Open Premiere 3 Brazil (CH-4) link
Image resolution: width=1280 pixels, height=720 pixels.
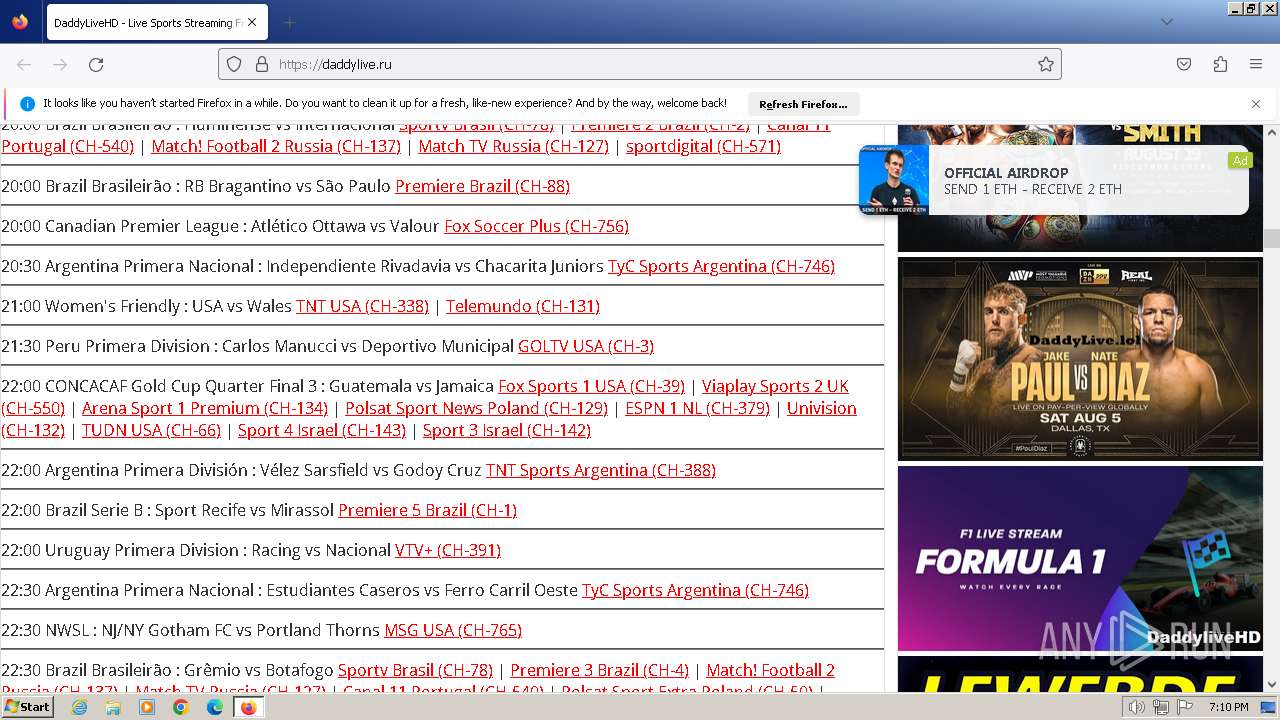(x=599, y=670)
